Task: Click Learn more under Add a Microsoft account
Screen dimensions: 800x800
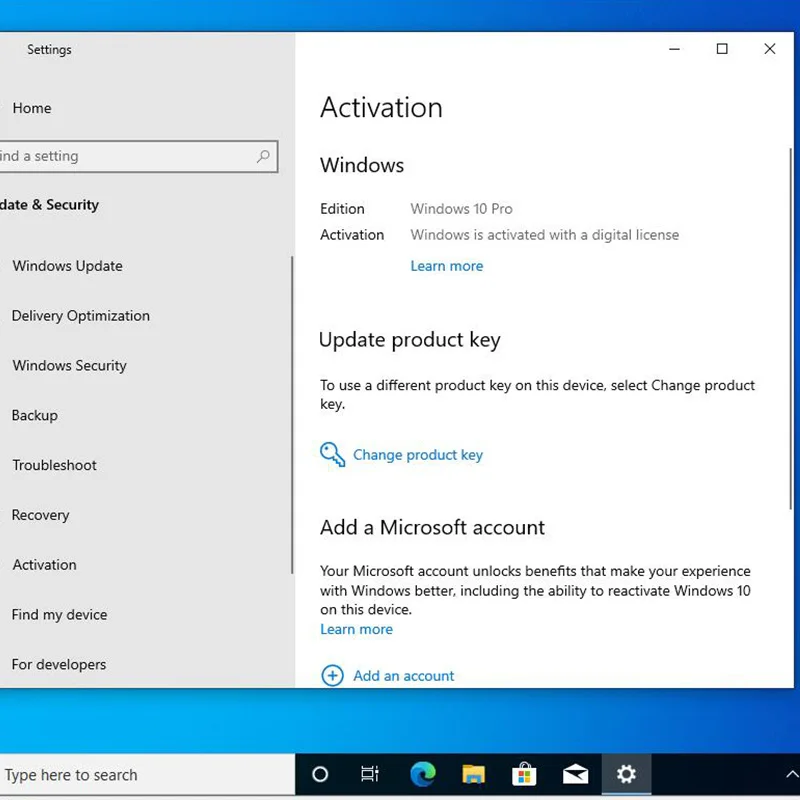Action: (x=356, y=629)
